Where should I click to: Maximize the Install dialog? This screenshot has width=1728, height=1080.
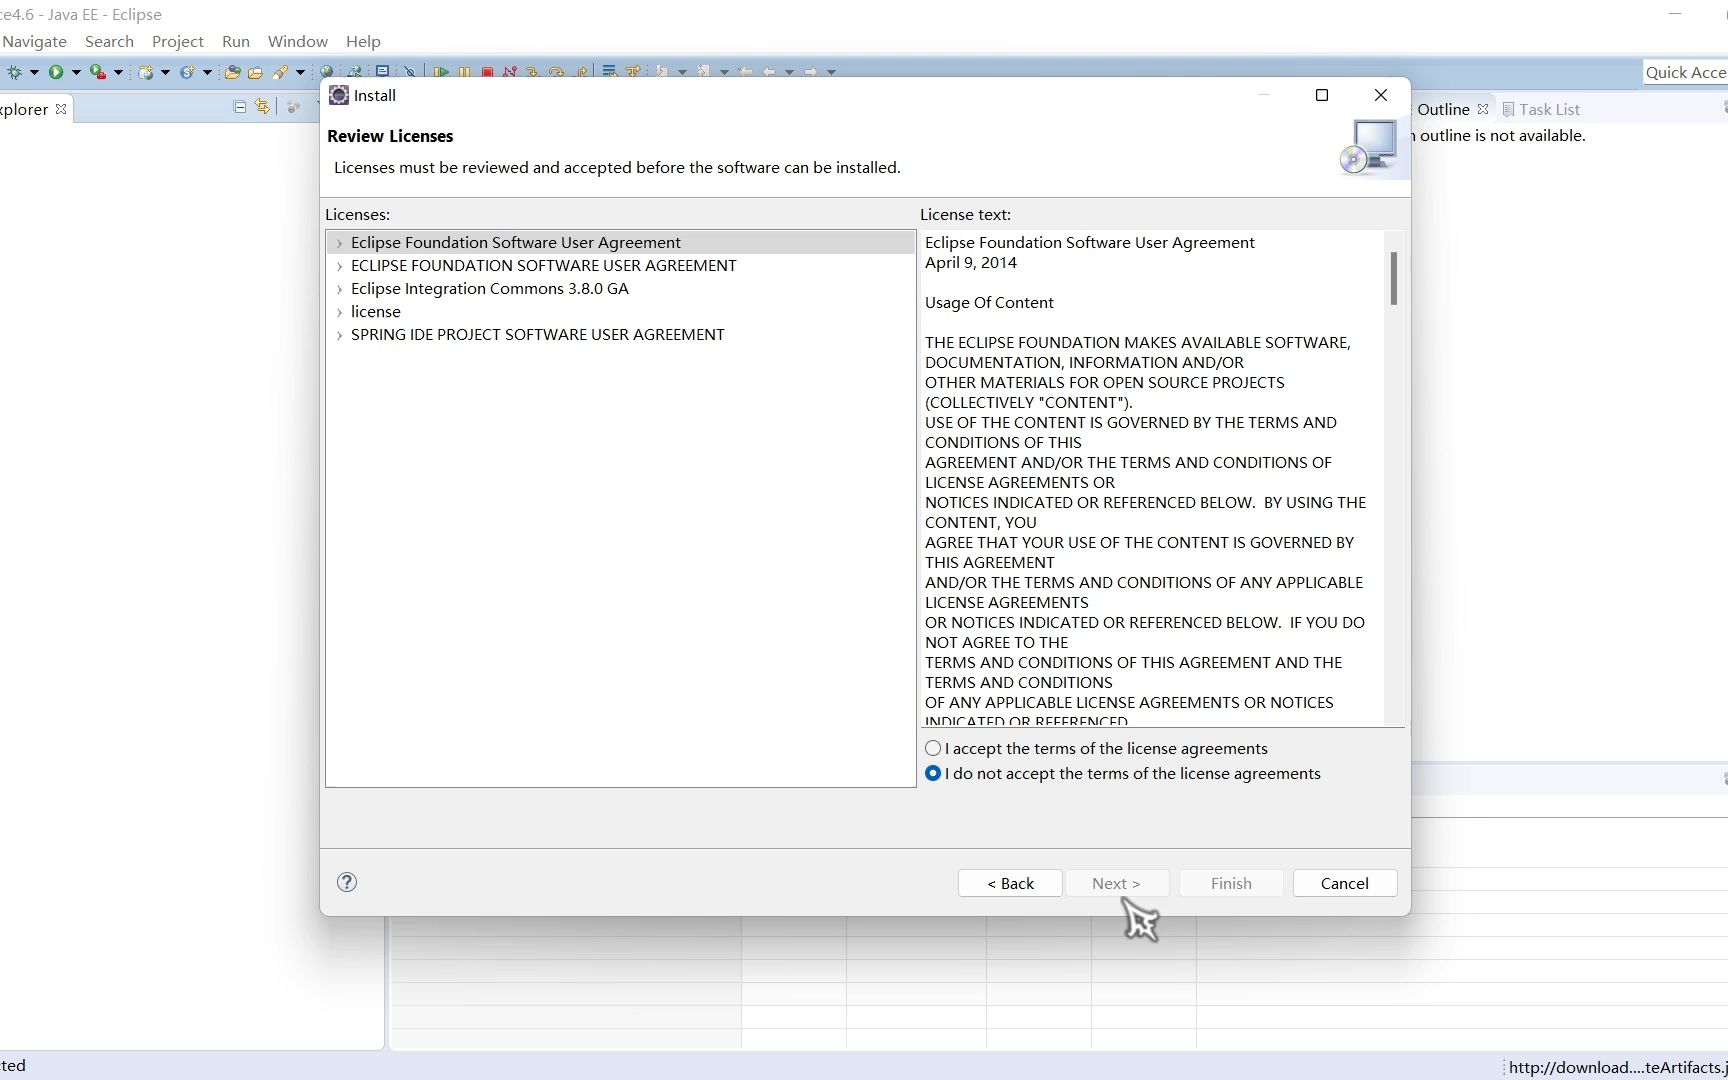[x=1322, y=95]
